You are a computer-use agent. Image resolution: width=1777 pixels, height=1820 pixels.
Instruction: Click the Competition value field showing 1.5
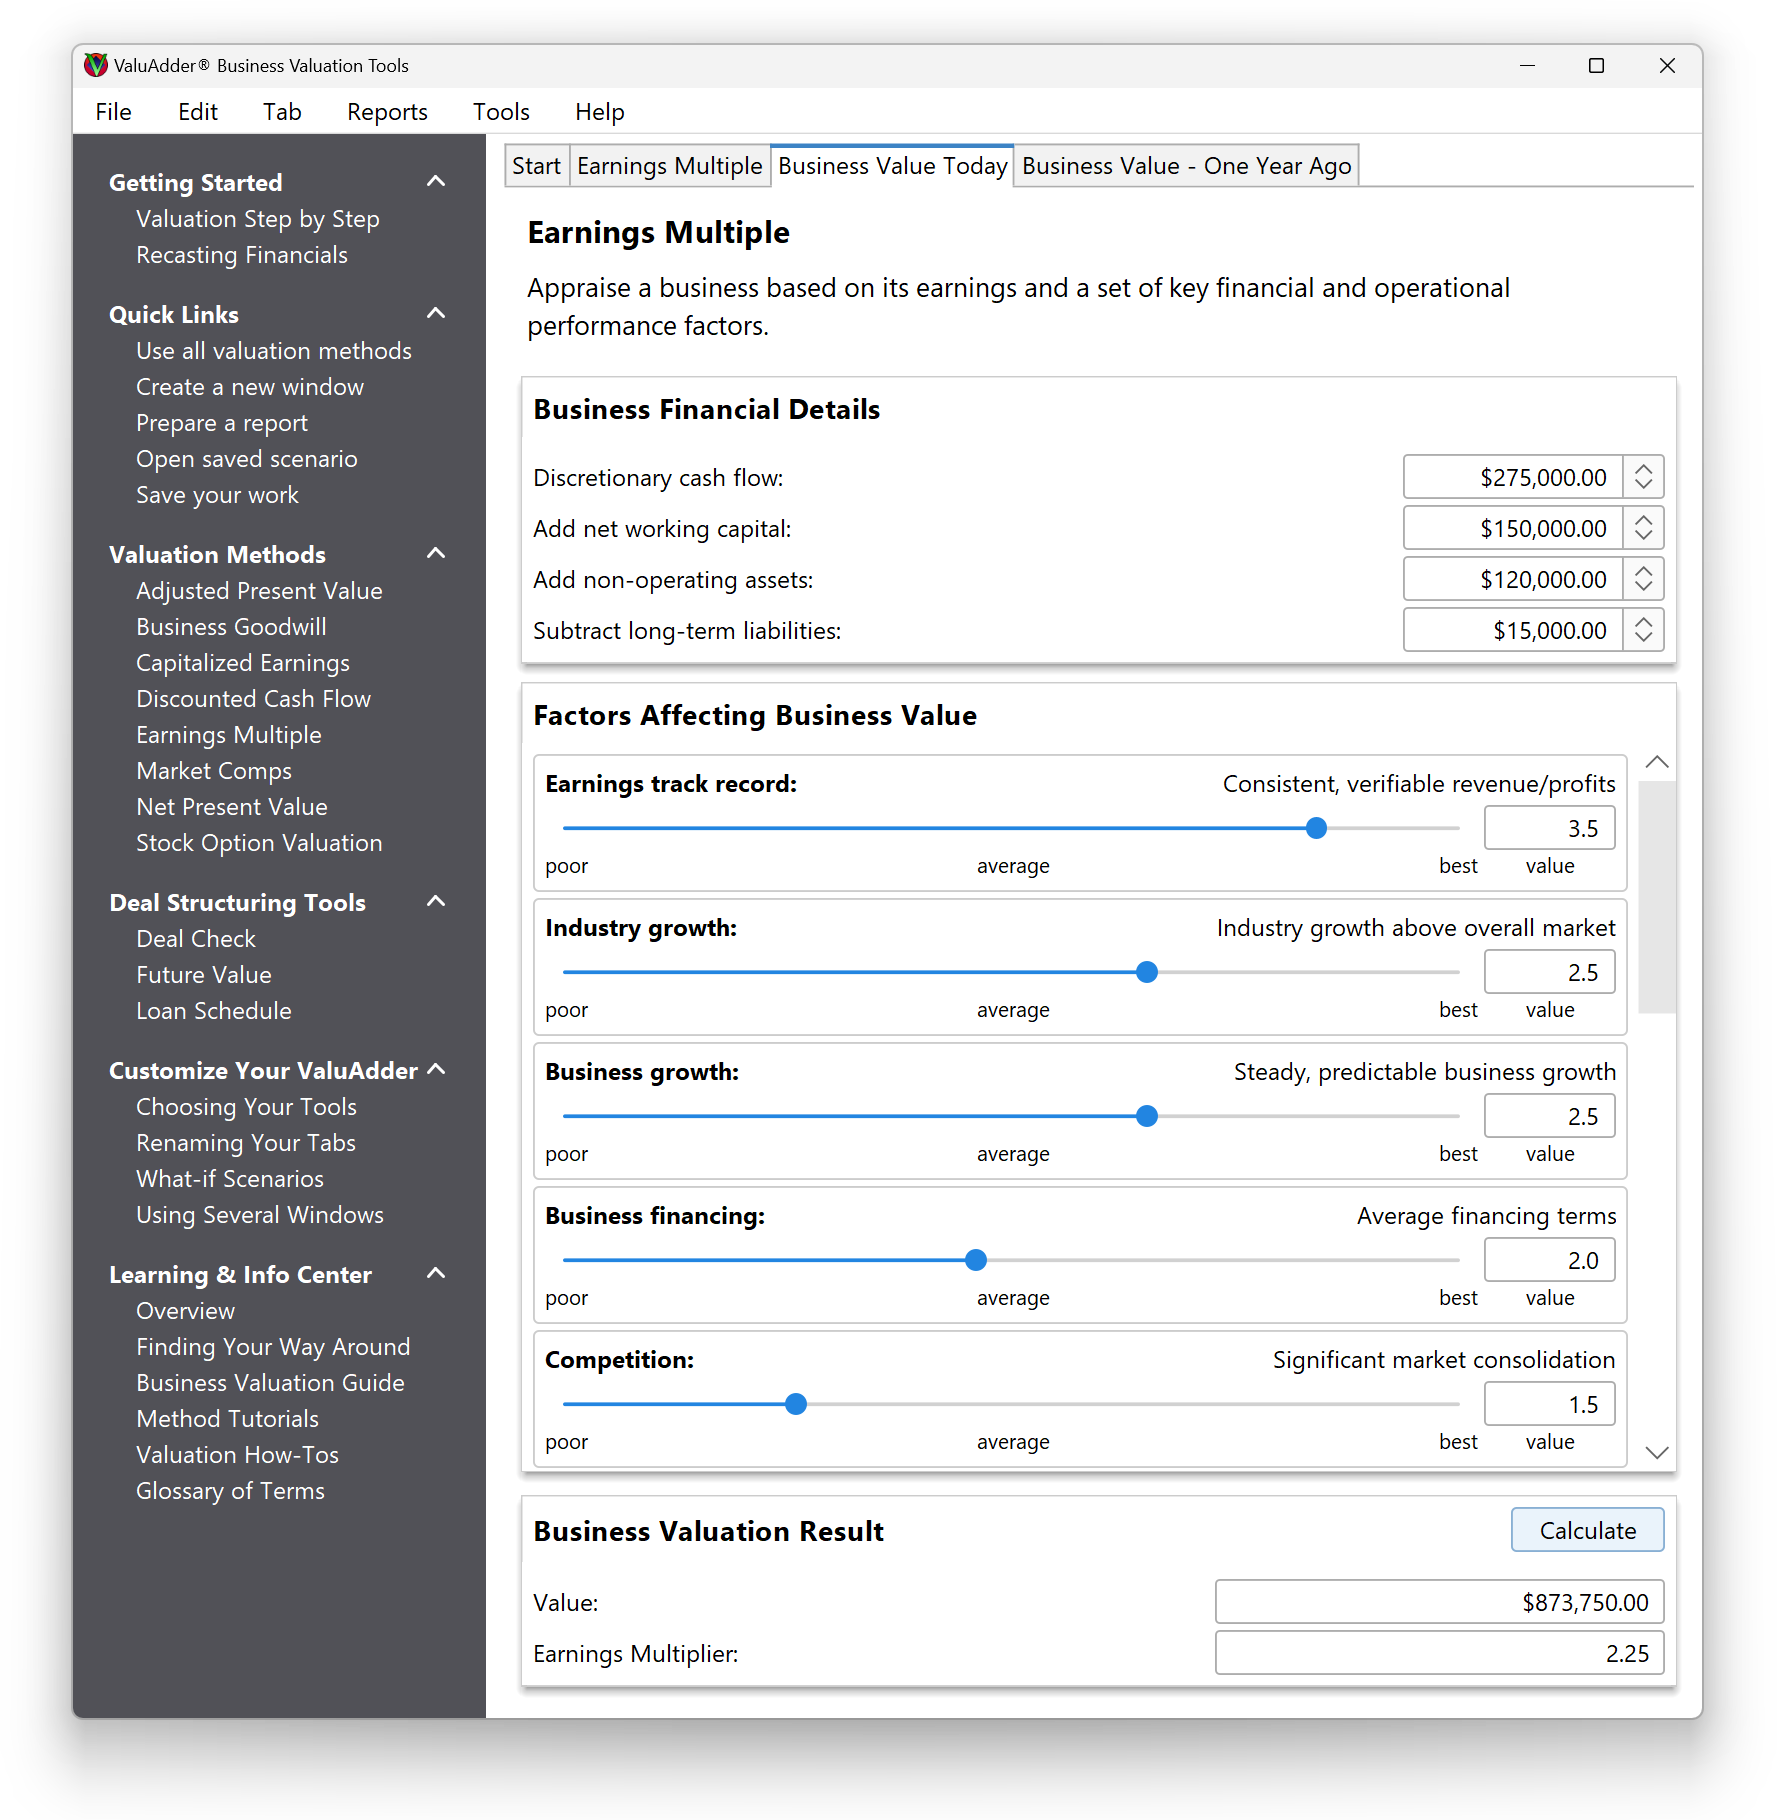(1549, 1404)
